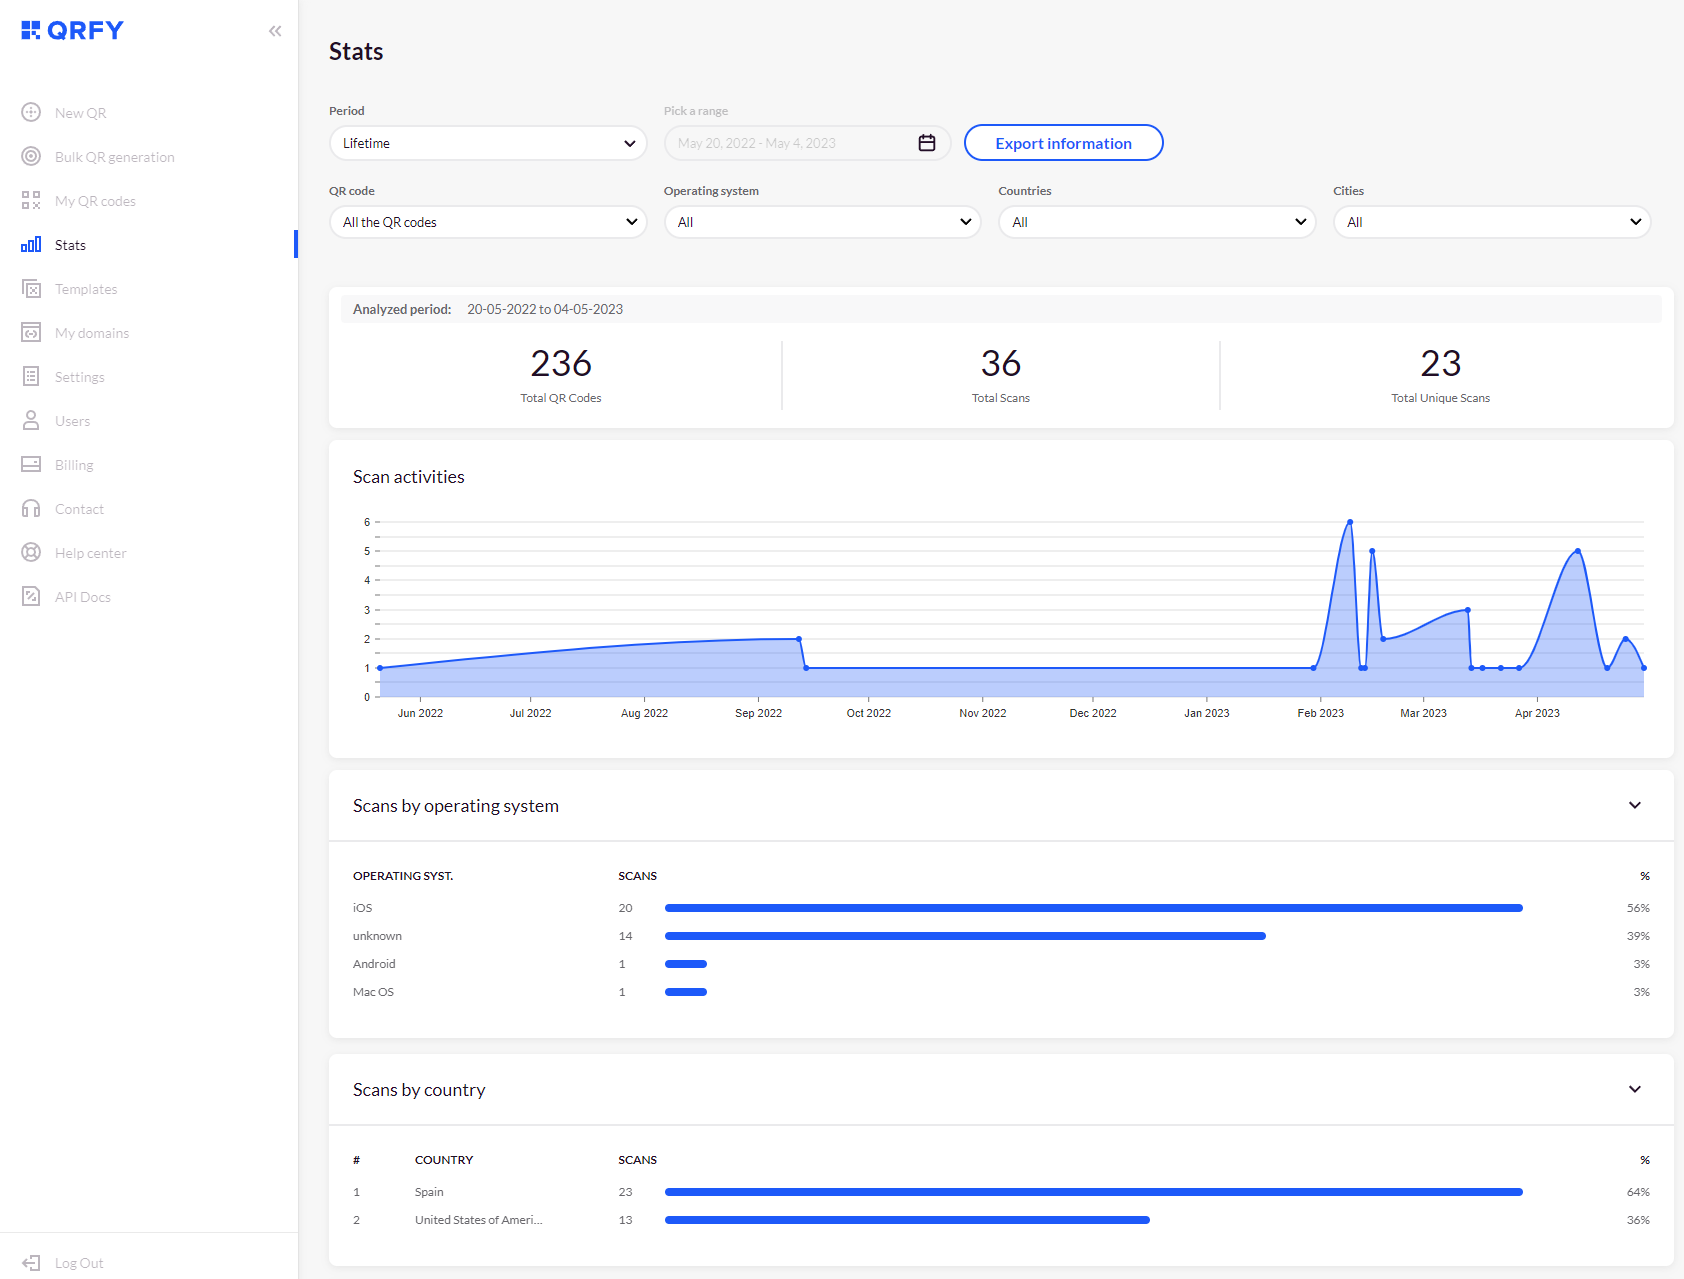Screen dimensions: 1684x1279
Task: Collapse the Scans by country section
Action: click(x=1635, y=1089)
